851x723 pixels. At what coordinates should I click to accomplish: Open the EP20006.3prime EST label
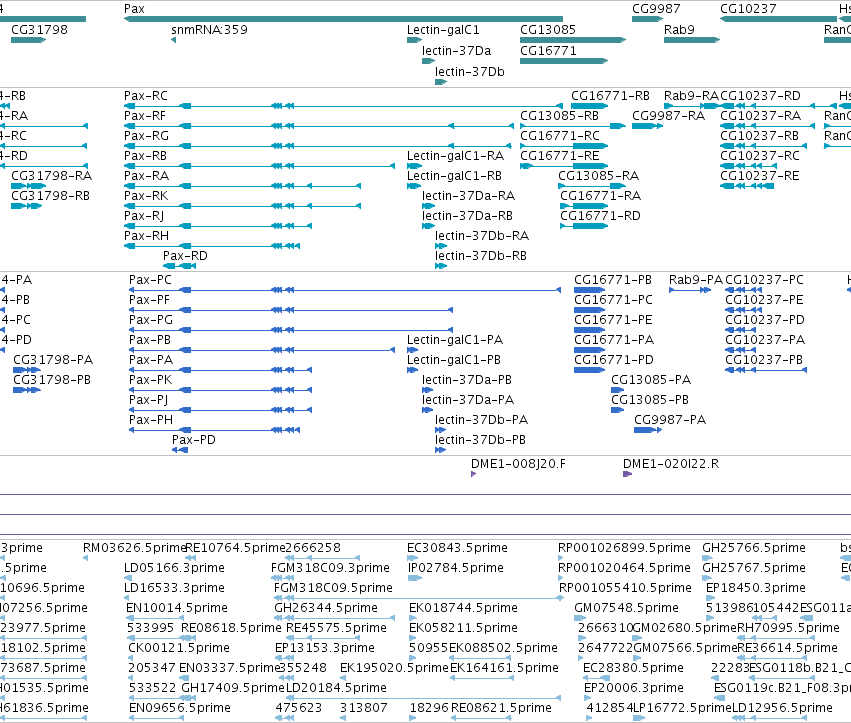[x=633, y=688]
